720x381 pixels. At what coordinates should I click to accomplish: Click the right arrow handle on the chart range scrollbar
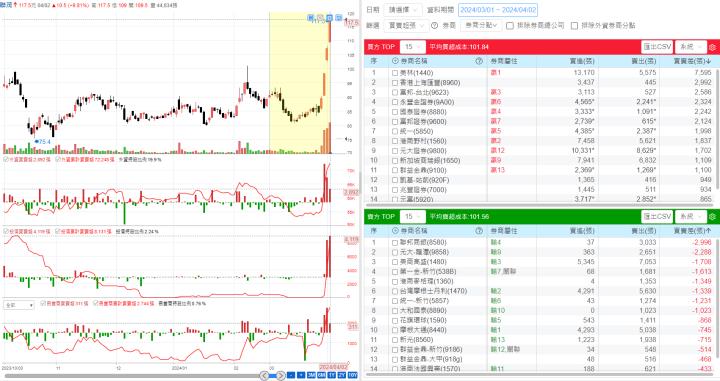coord(280,375)
